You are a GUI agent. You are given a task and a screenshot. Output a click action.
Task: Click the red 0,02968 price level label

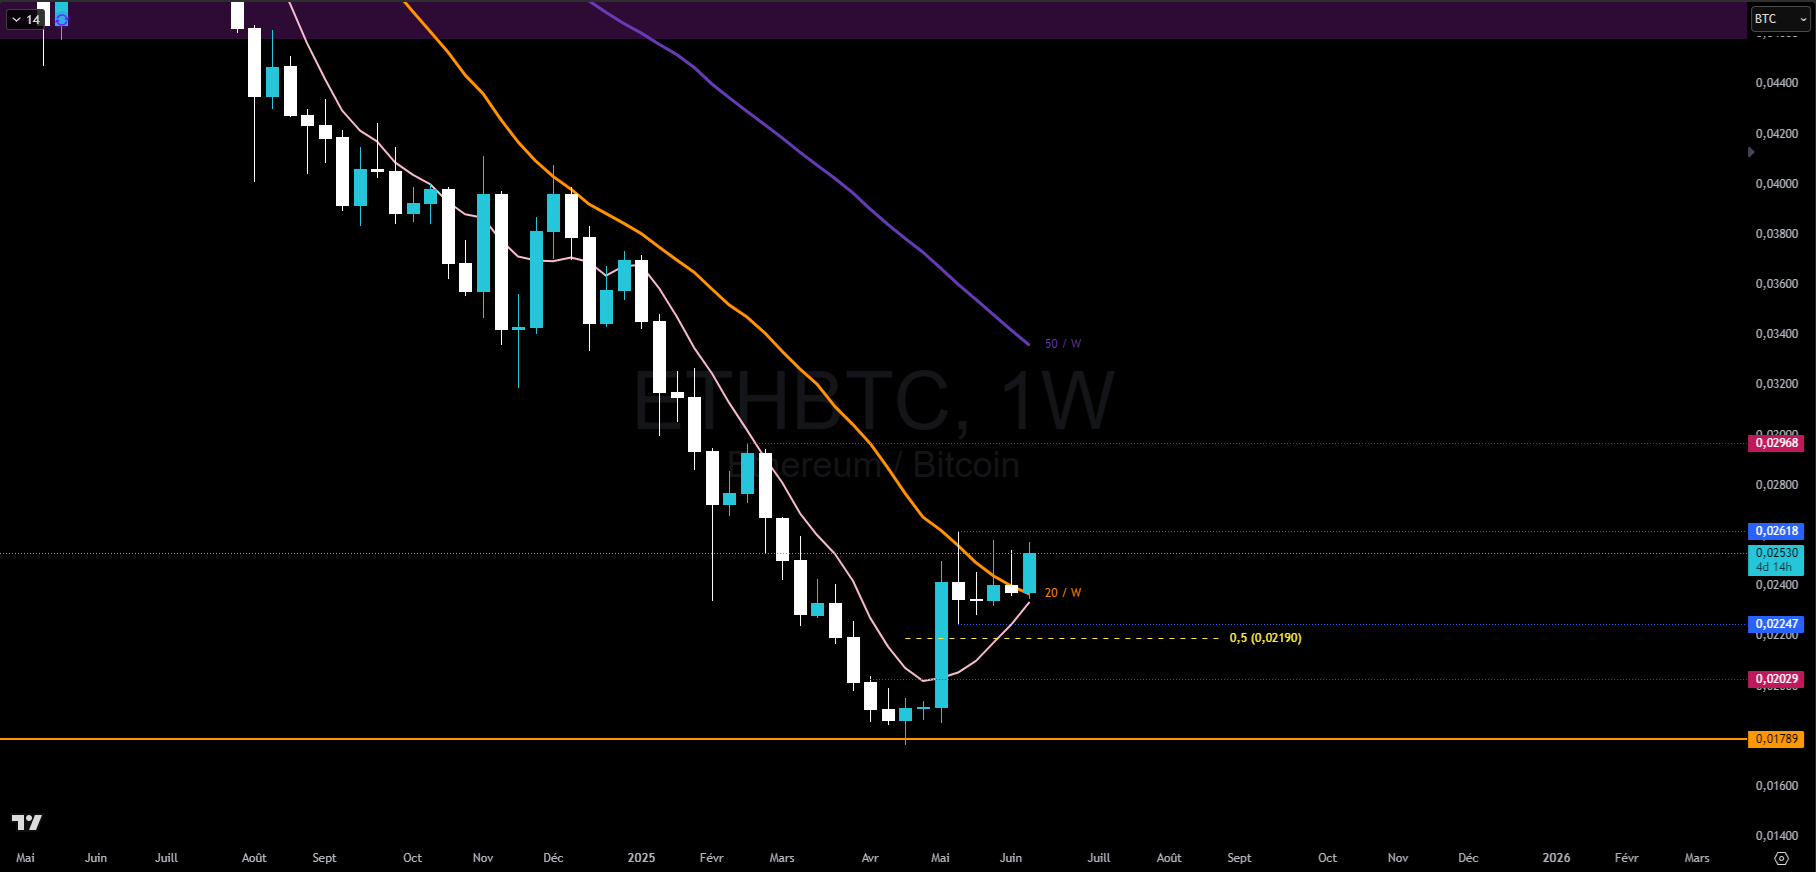tap(1776, 443)
